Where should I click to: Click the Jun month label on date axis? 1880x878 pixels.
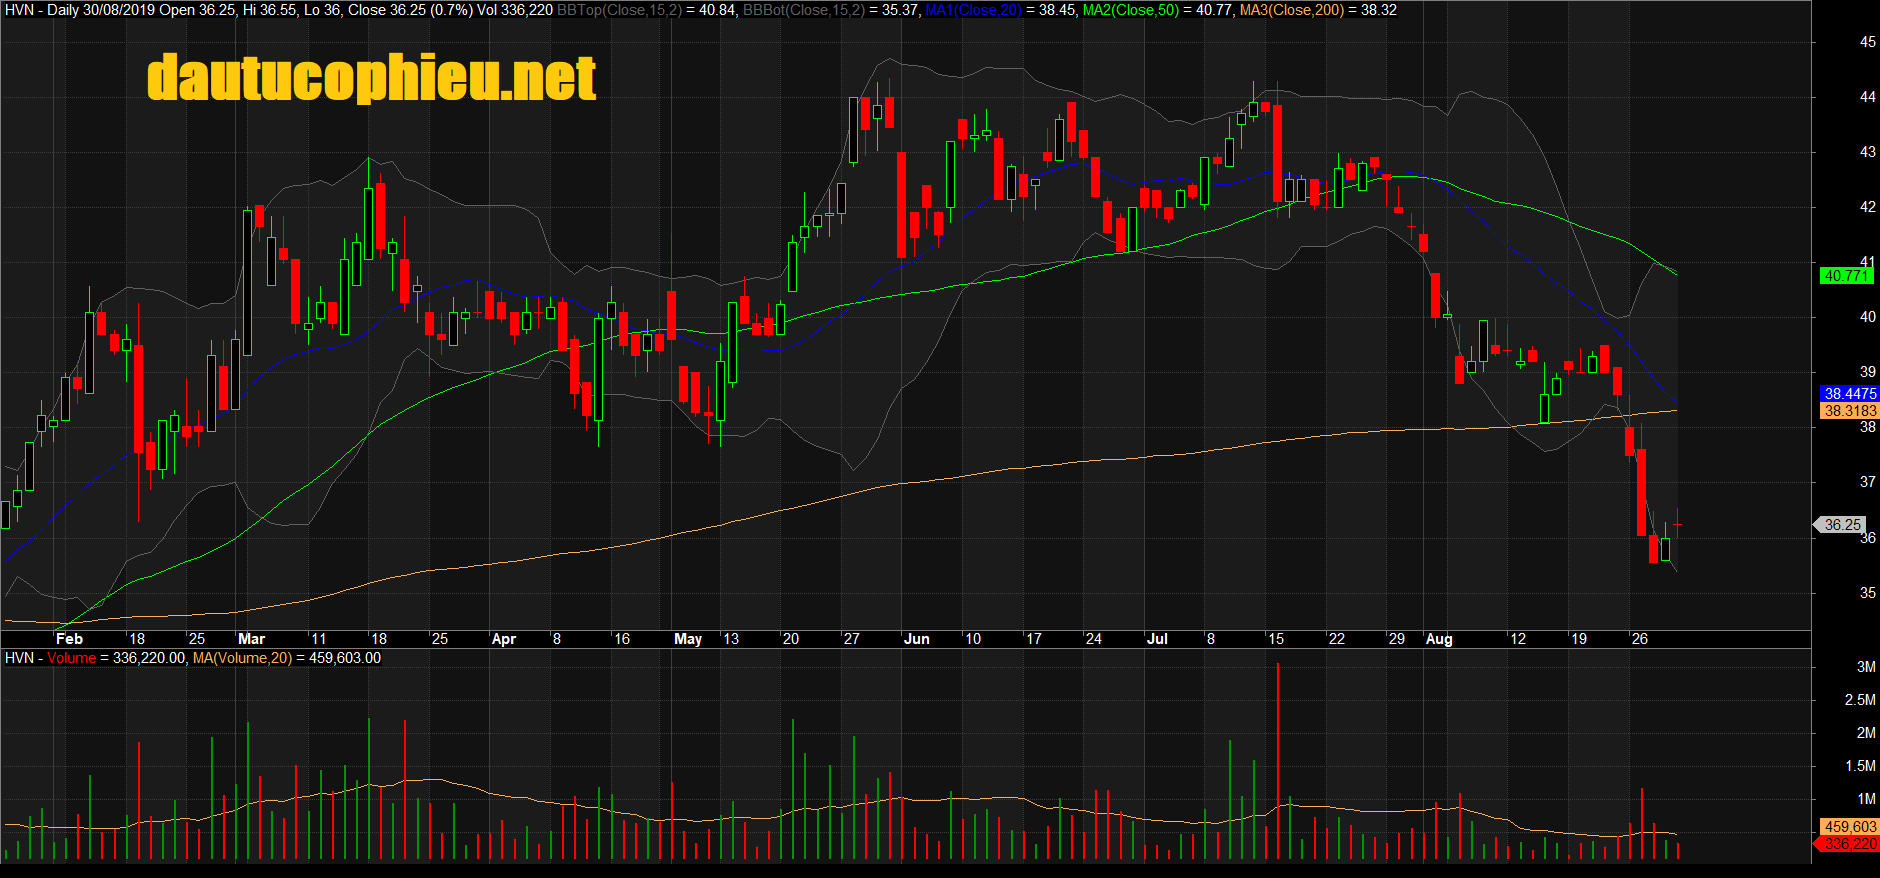(916, 639)
